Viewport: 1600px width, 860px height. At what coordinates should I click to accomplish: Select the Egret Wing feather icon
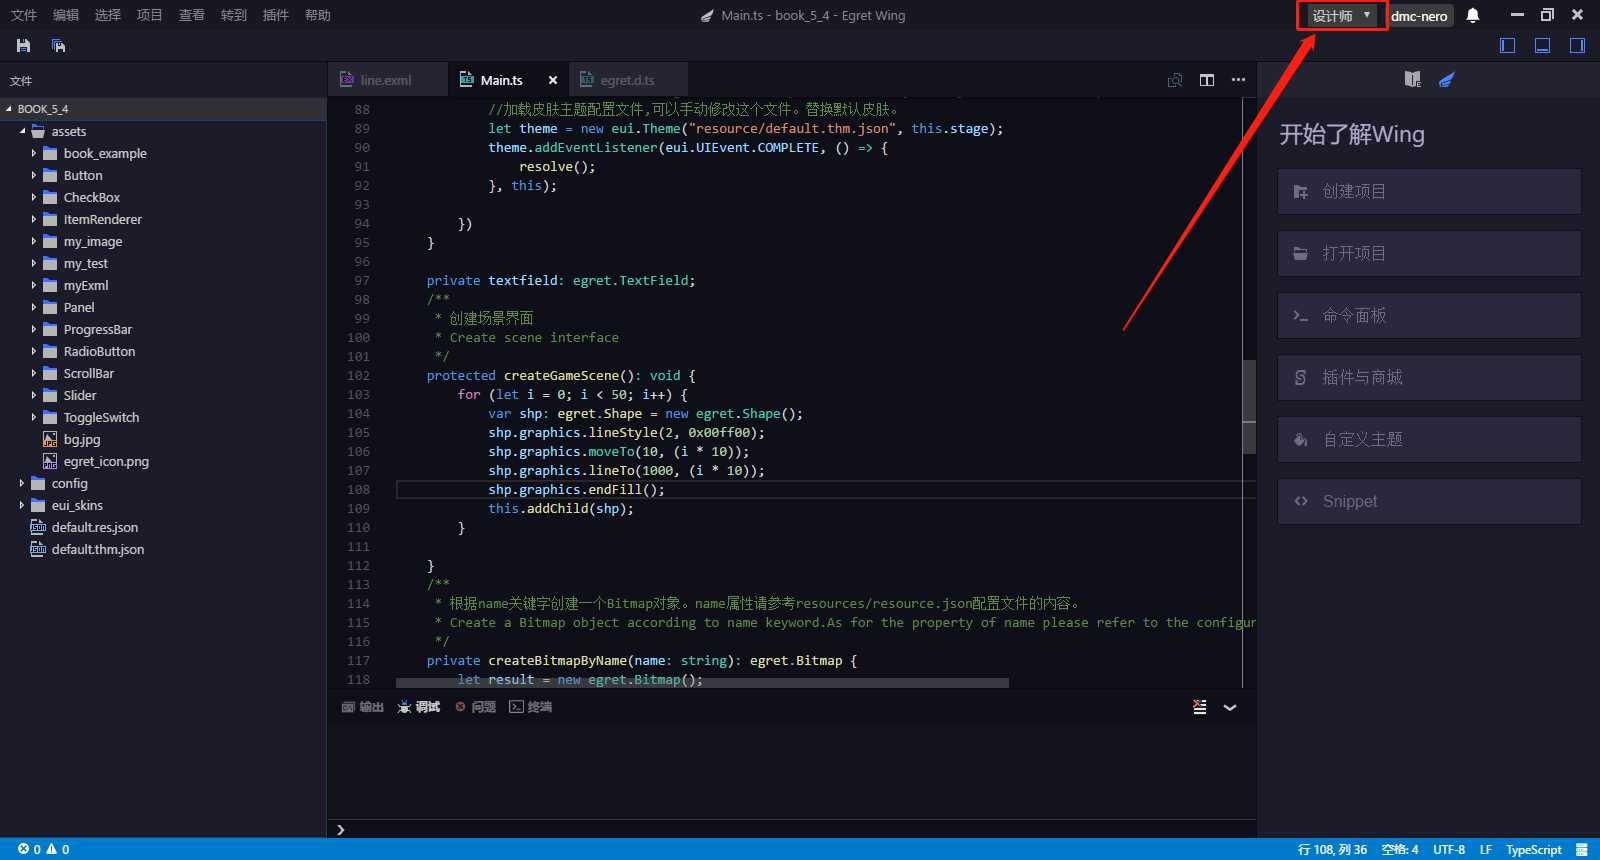pyautogui.click(x=1446, y=79)
